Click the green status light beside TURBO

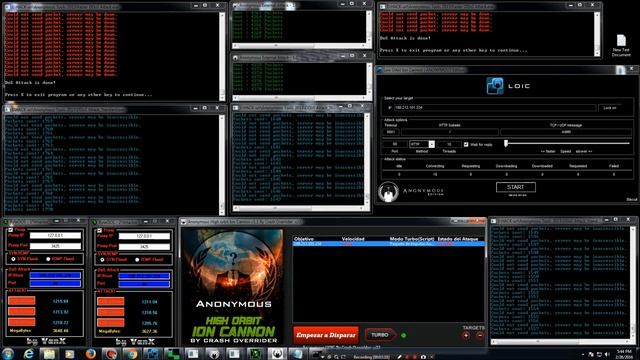[x=404, y=336]
